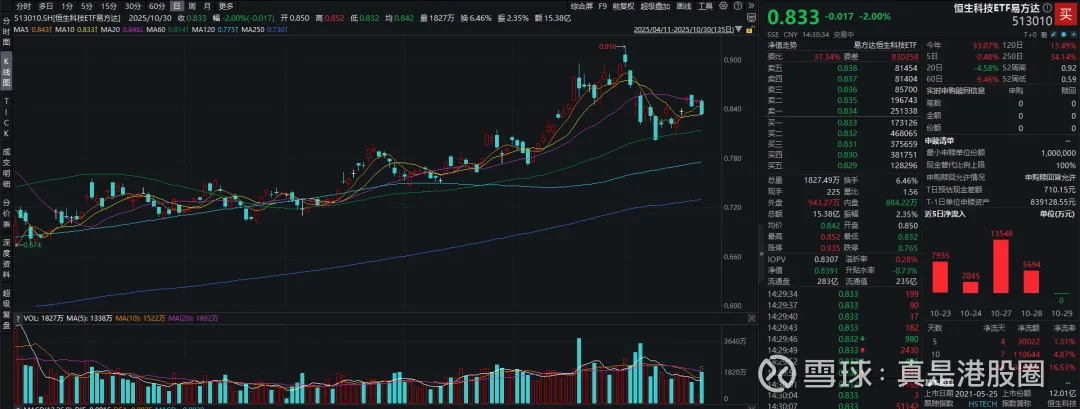Select the 30分 interval
Image resolution: width=1080 pixels, height=409 pixels.
tap(133, 6)
